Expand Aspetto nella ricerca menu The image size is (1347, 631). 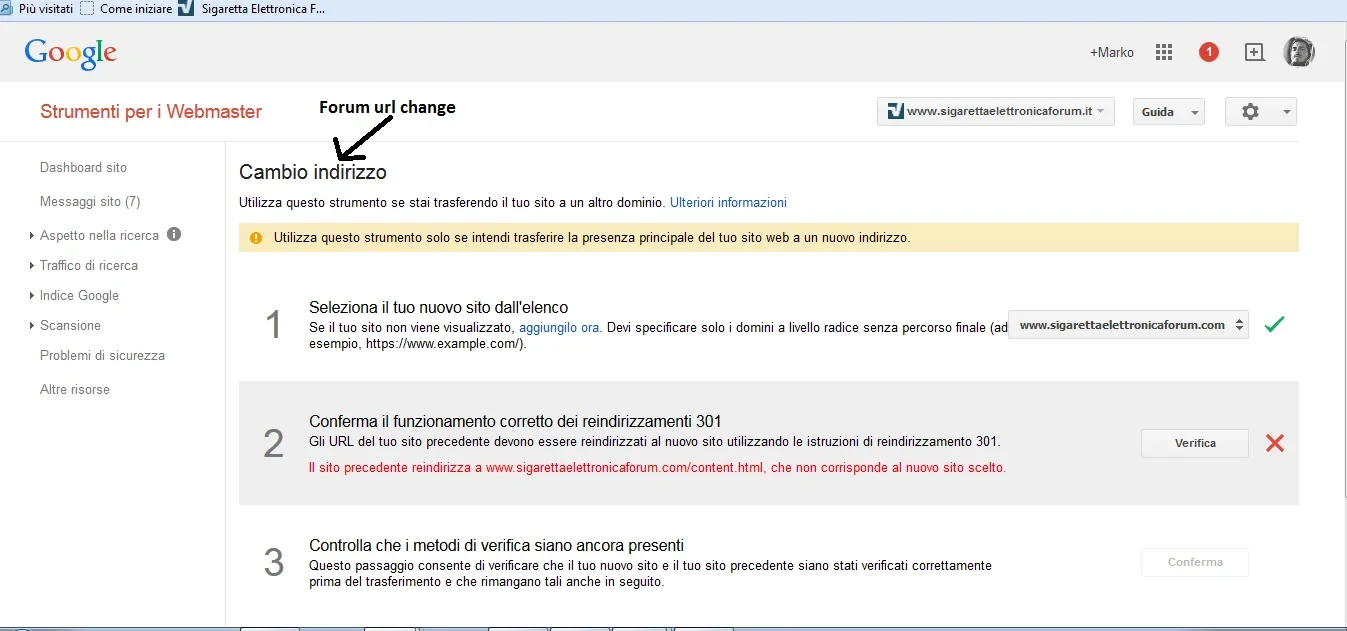(99, 236)
